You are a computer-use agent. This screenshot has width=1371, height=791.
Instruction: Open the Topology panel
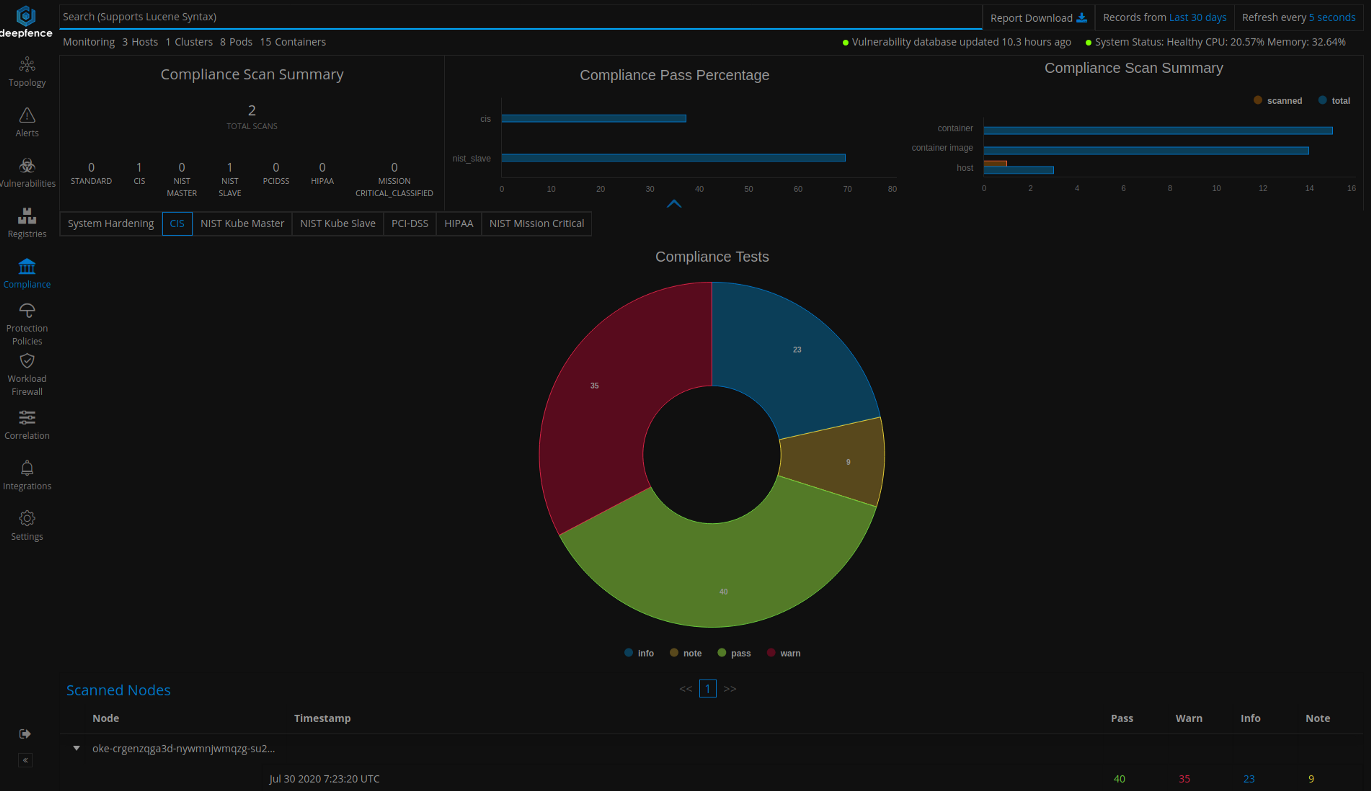pos(26,72)
